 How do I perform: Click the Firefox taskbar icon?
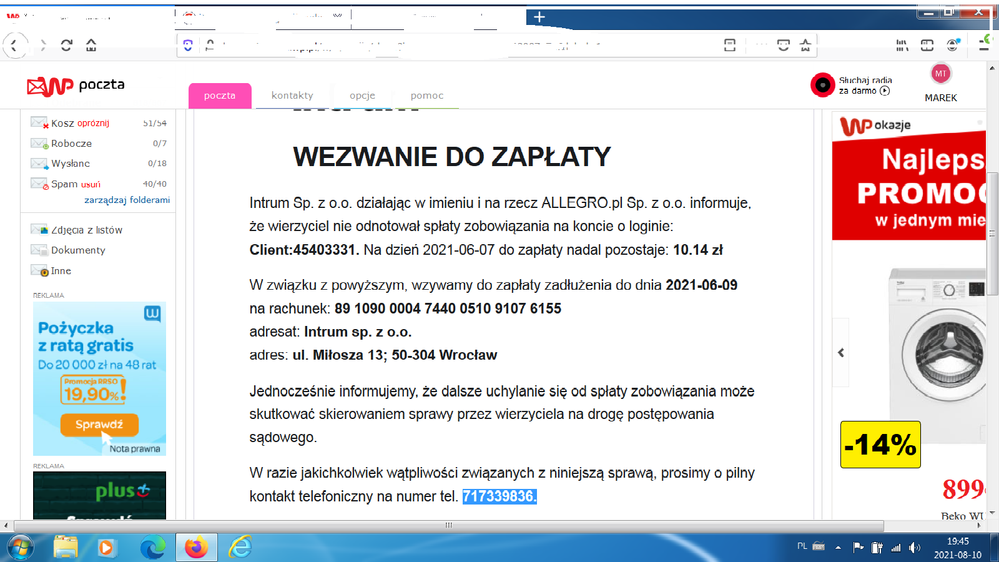[196, 547]
